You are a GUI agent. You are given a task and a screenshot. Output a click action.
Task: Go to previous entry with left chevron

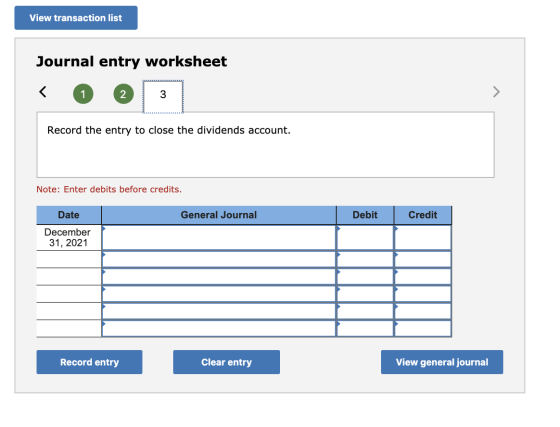[x=43, y=92]
